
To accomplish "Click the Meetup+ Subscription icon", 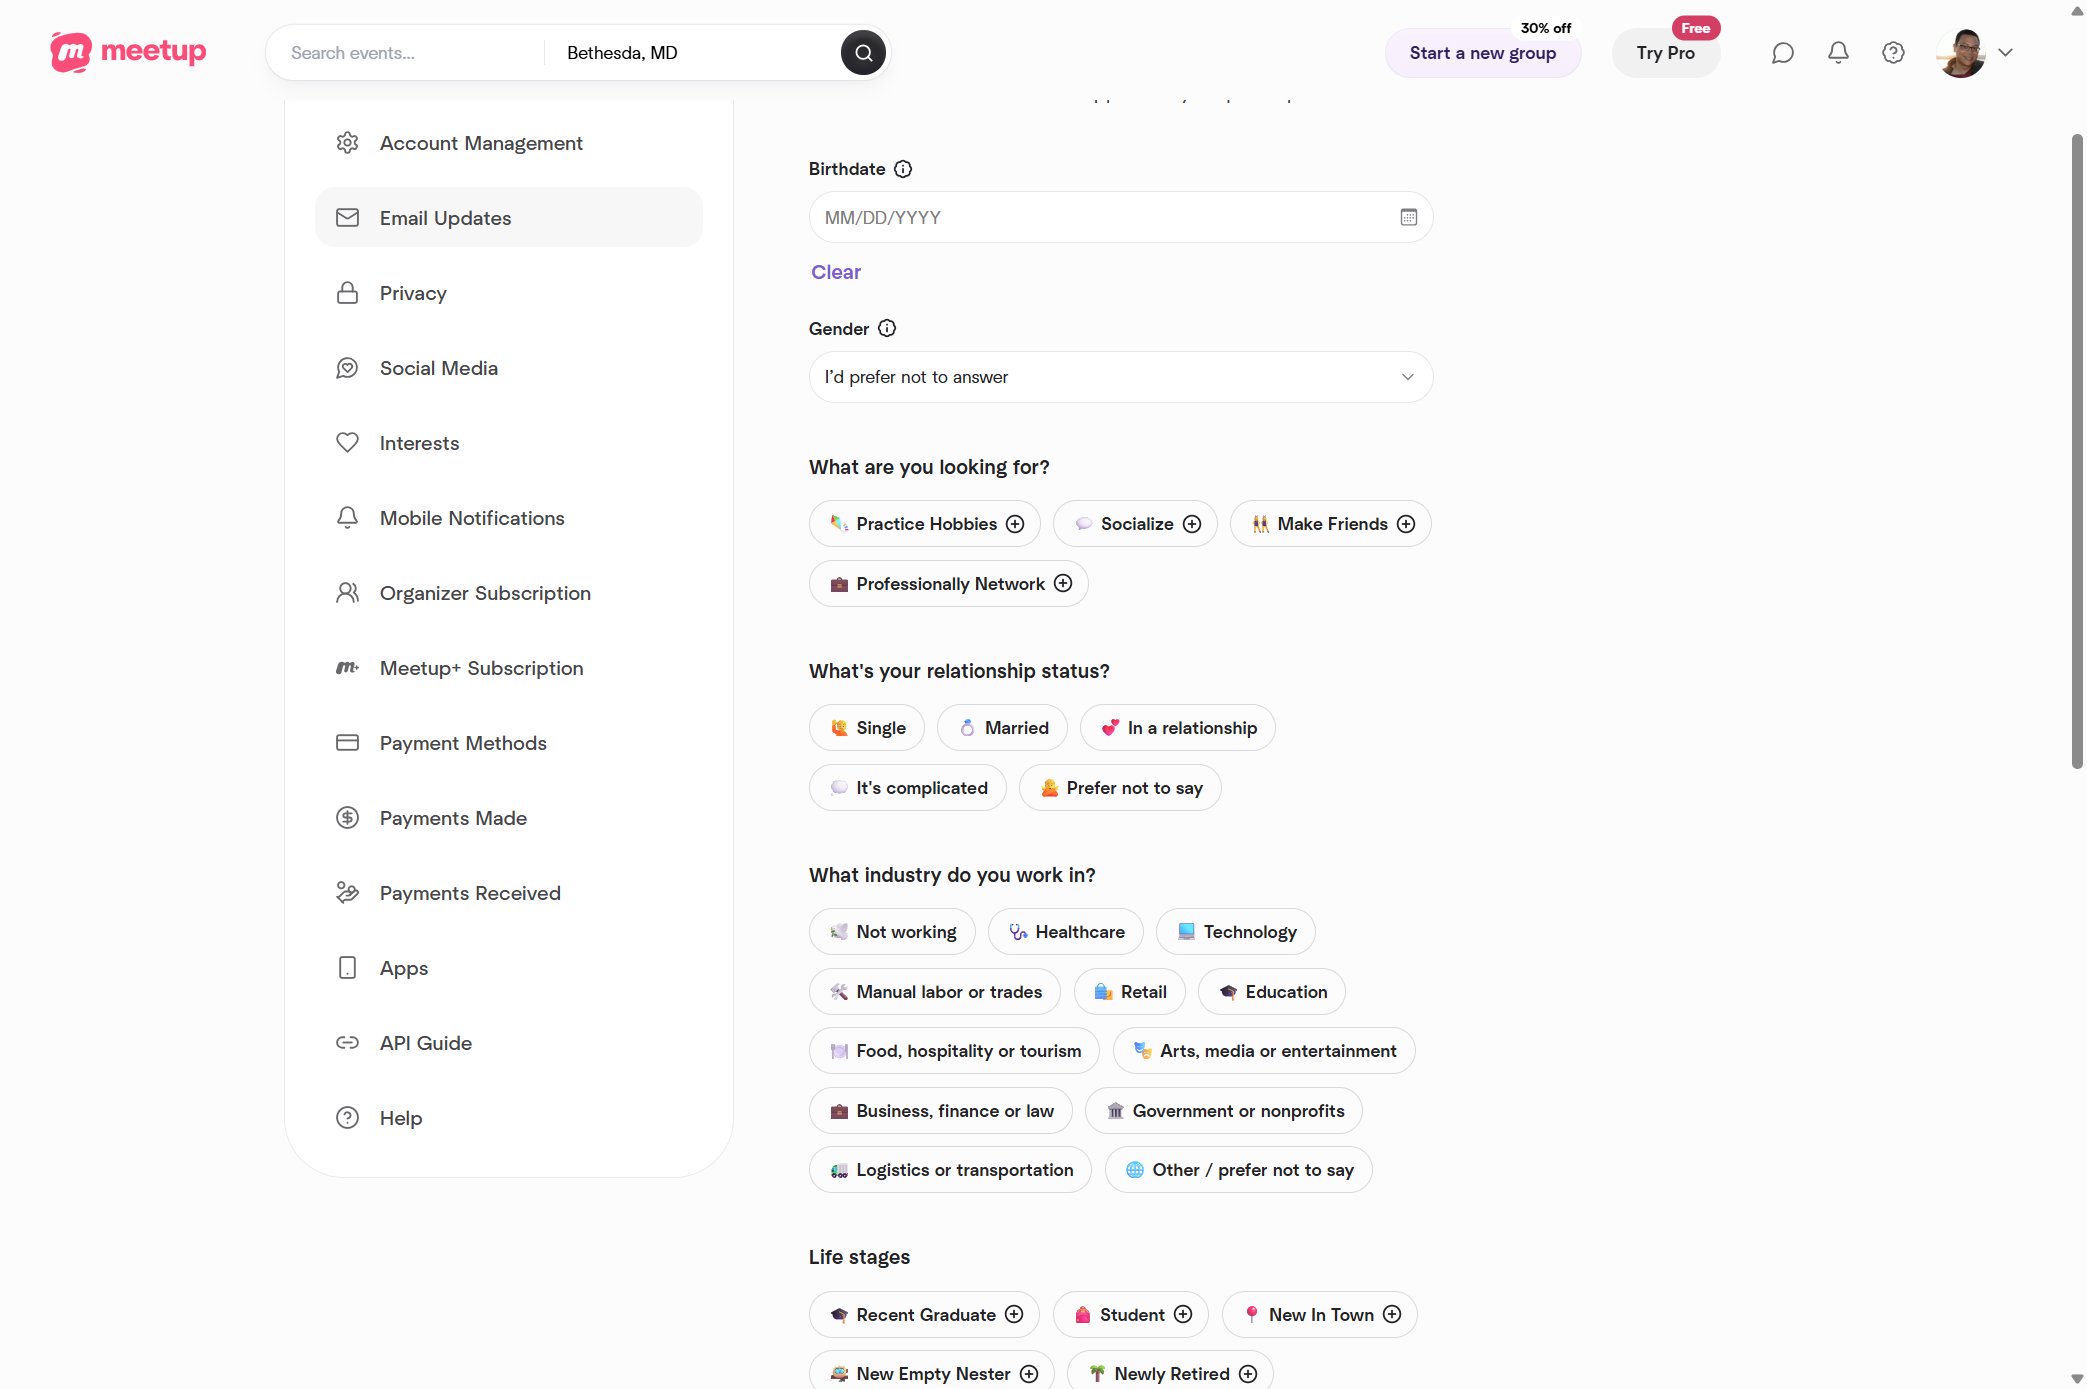I will click(x=347, y=668).
